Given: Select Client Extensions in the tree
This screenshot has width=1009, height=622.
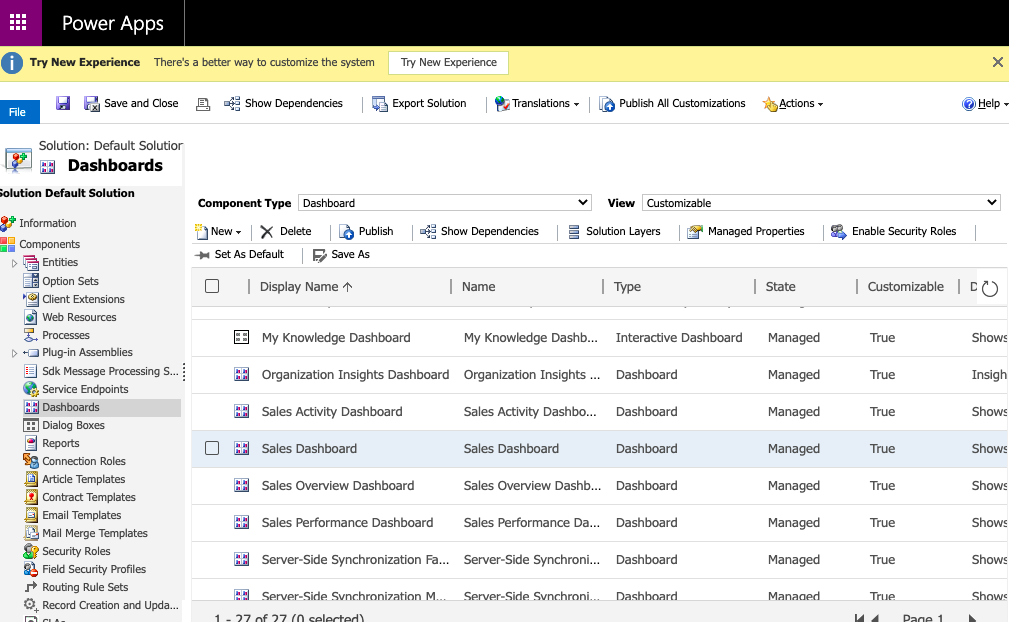Looking at the screenshot, I should pos(84,299).
